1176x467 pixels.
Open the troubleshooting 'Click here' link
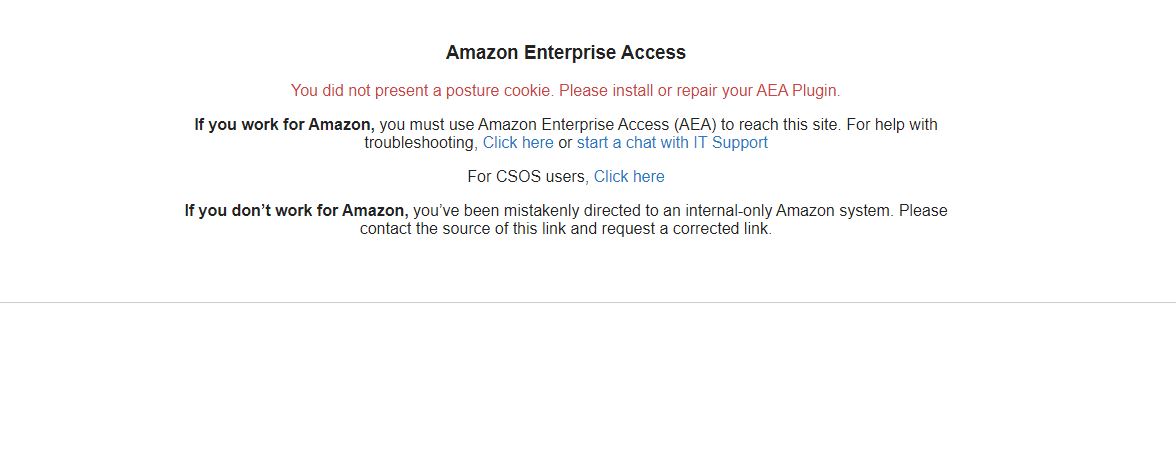518,142
